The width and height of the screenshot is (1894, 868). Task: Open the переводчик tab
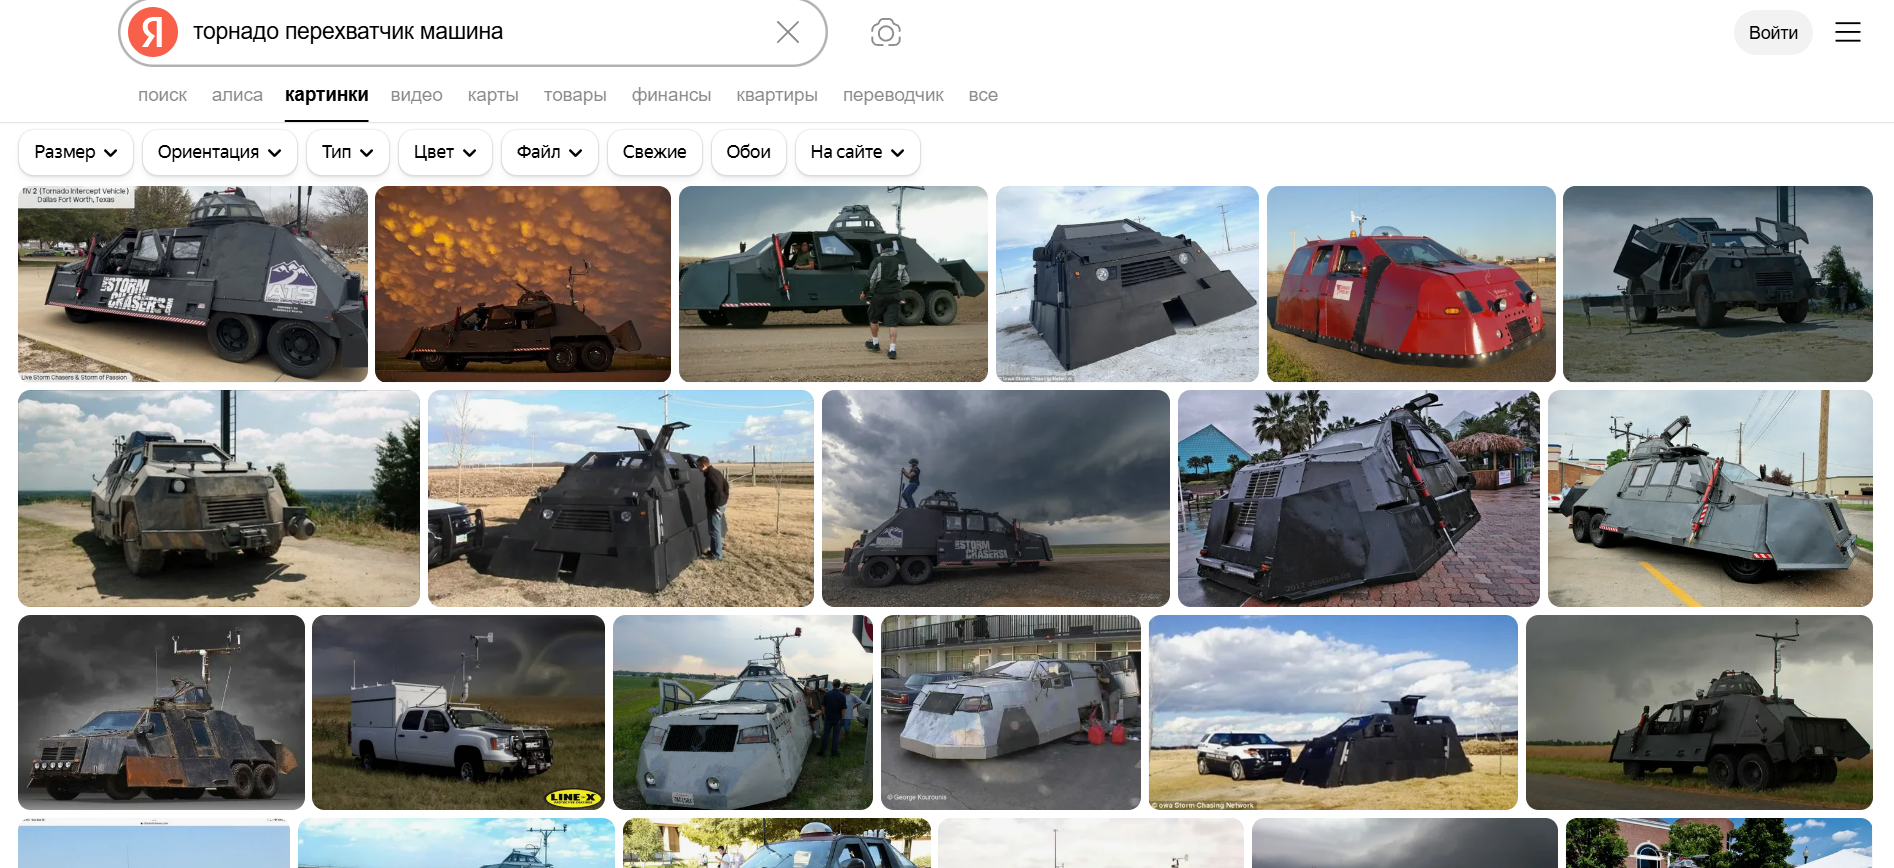[893, 95]
